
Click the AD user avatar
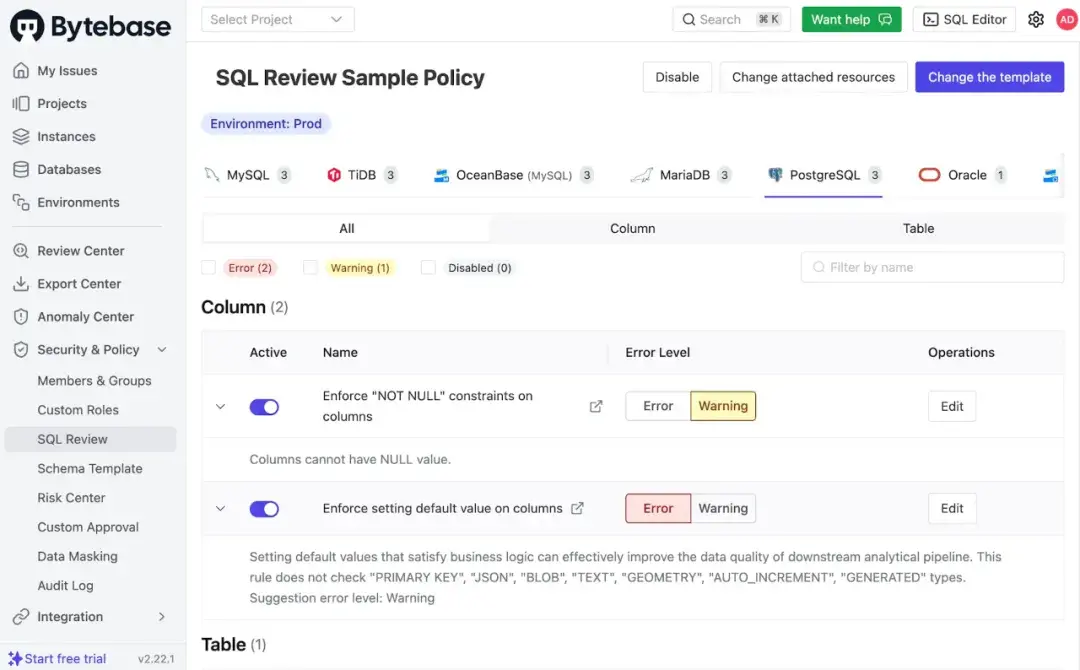click(x=1063, y=19)
